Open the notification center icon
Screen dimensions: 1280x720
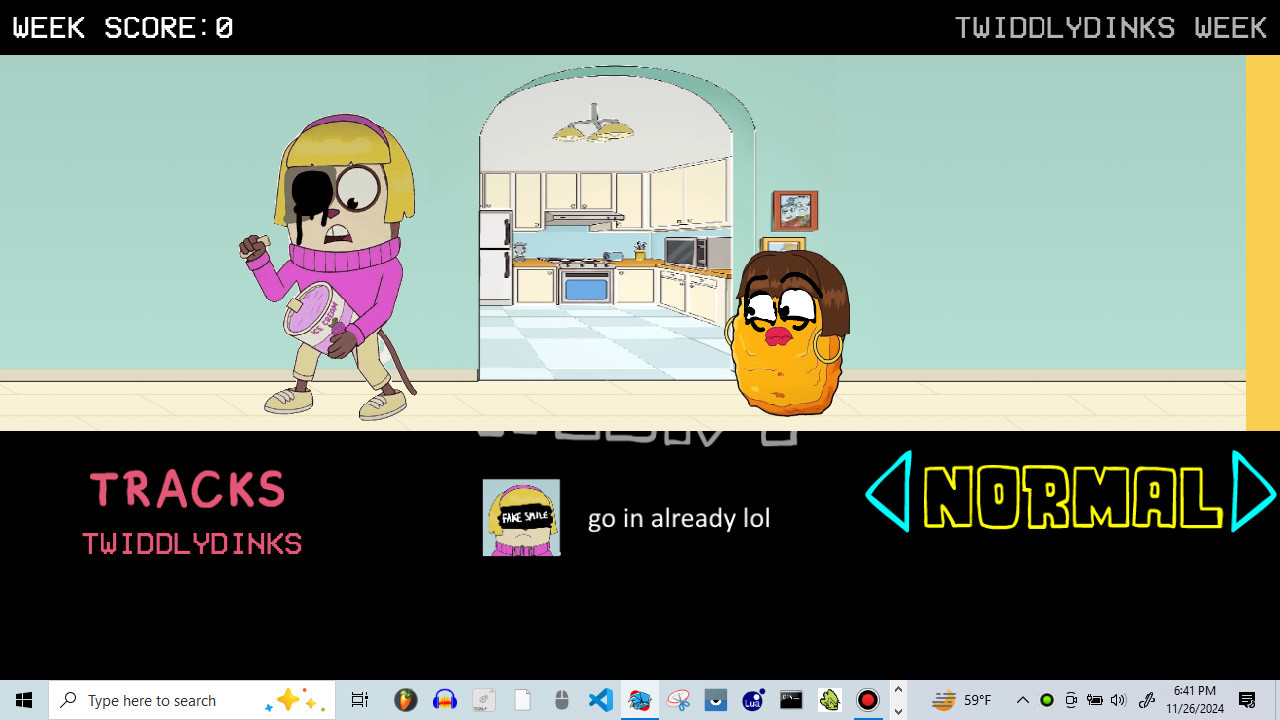point(1247,700)
